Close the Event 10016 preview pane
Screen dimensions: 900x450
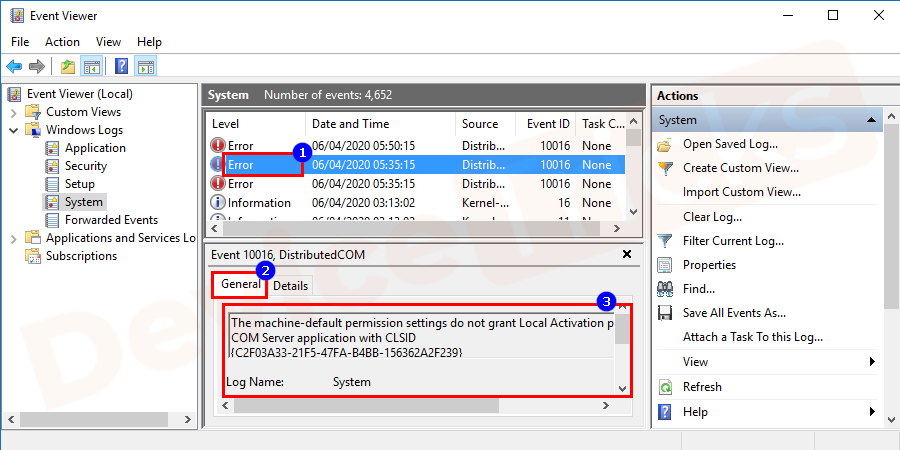627,254
